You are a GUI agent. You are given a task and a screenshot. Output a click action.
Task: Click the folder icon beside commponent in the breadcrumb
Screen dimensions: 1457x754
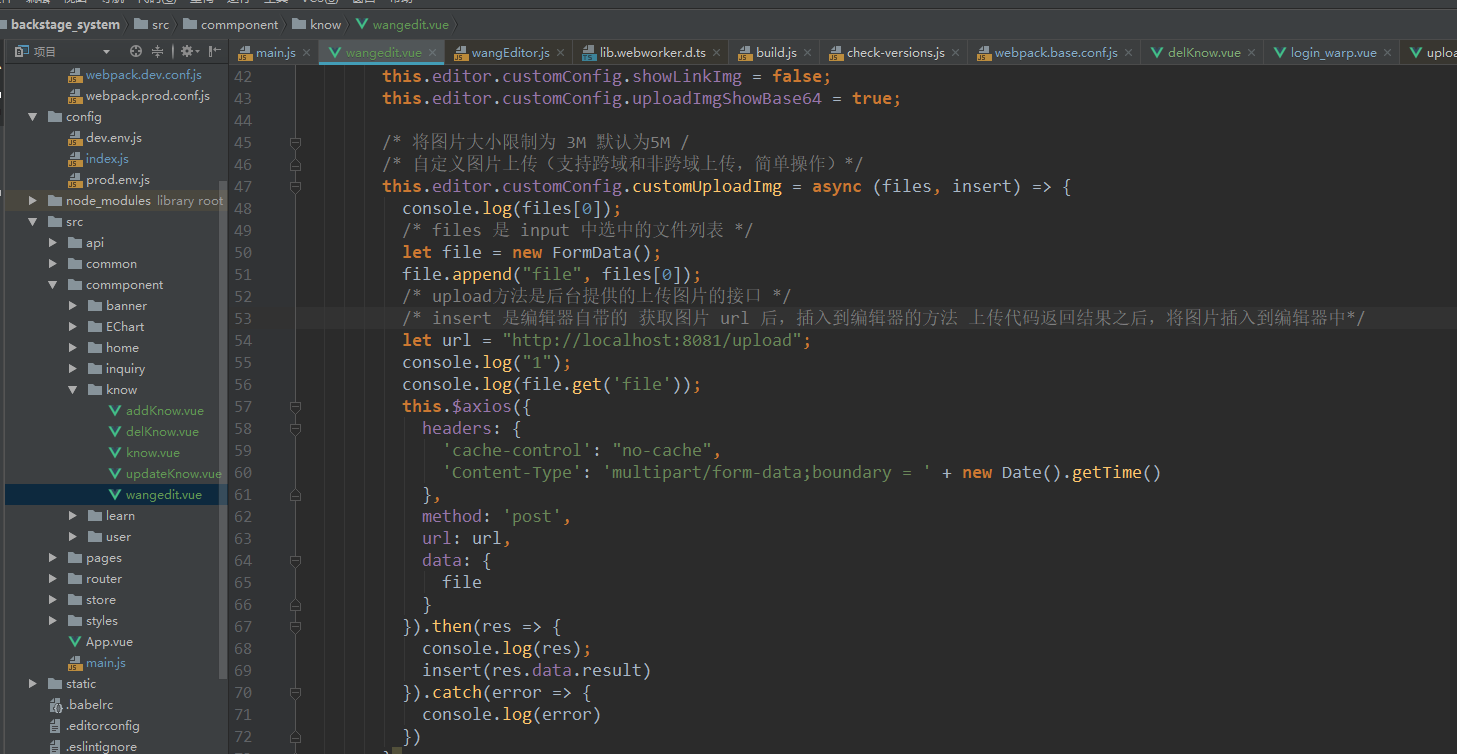190,24
